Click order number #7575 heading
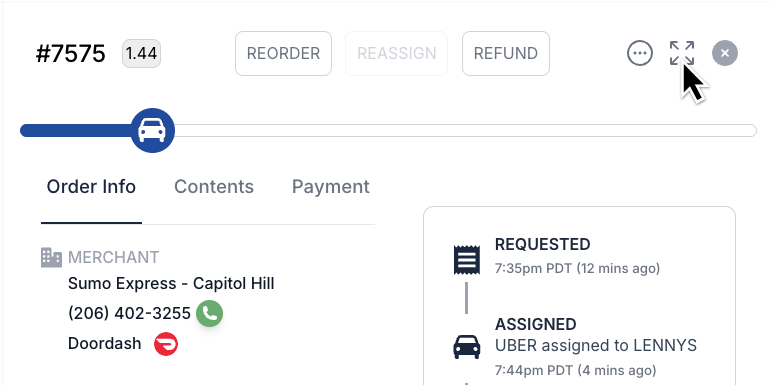772x386 pixels. [70, 53]
